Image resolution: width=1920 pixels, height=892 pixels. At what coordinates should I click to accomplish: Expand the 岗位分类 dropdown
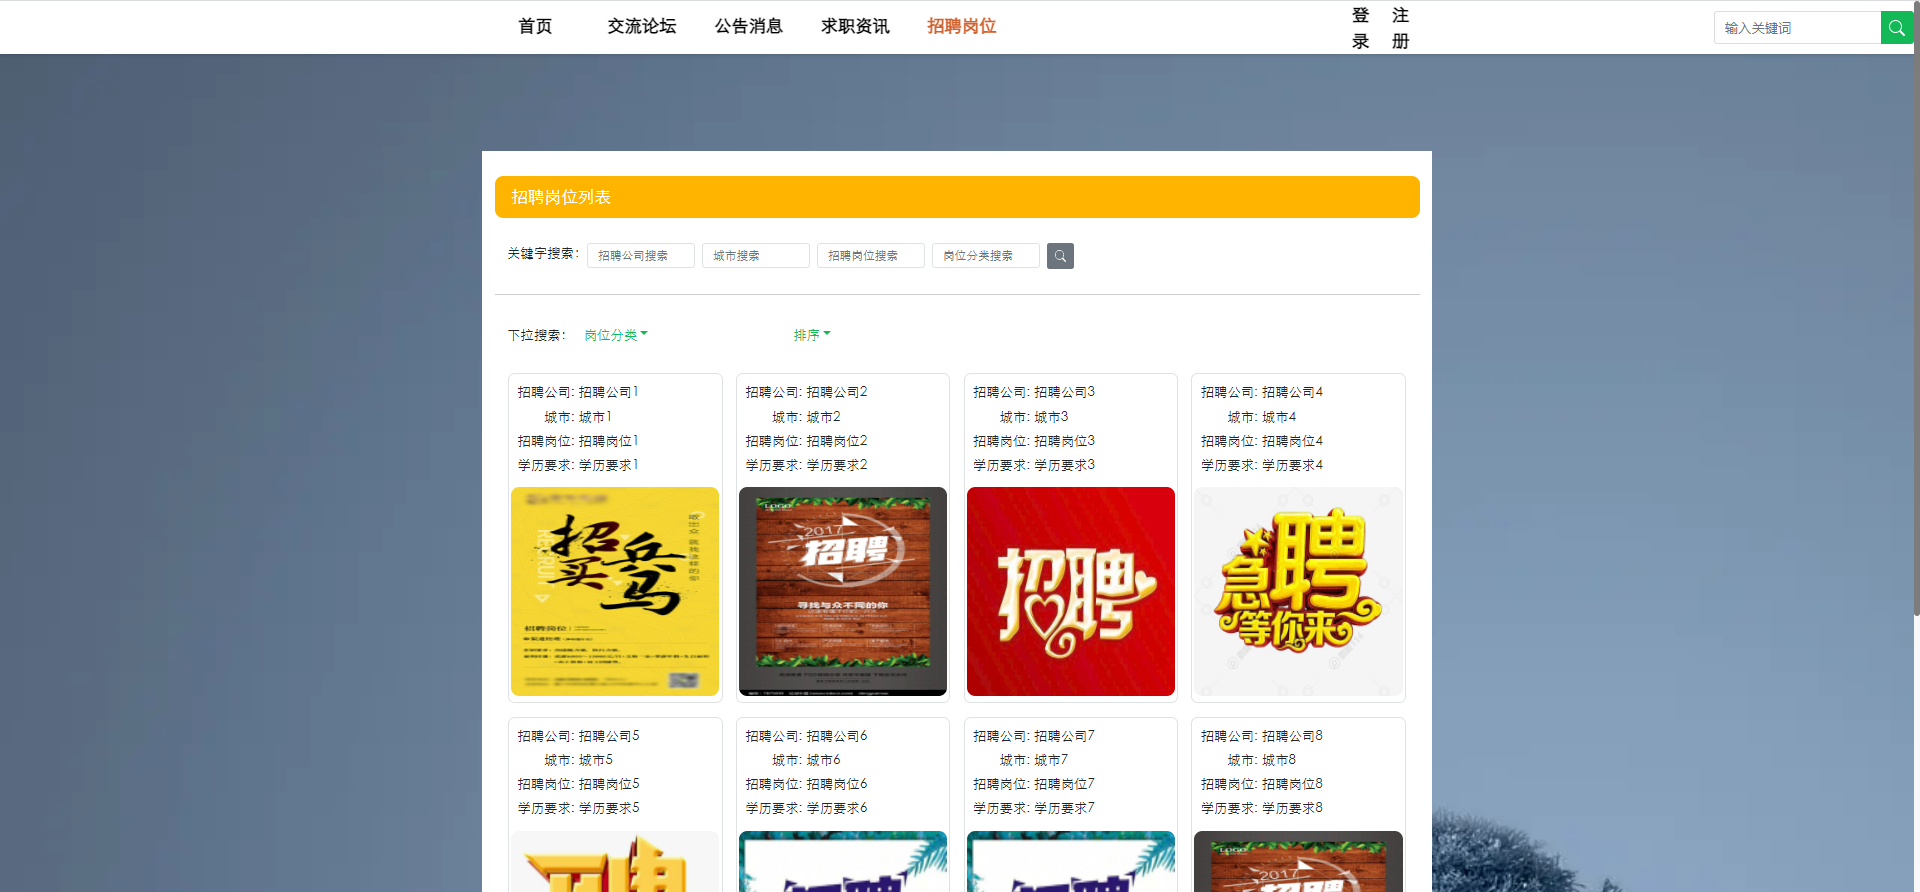(616, 335)
